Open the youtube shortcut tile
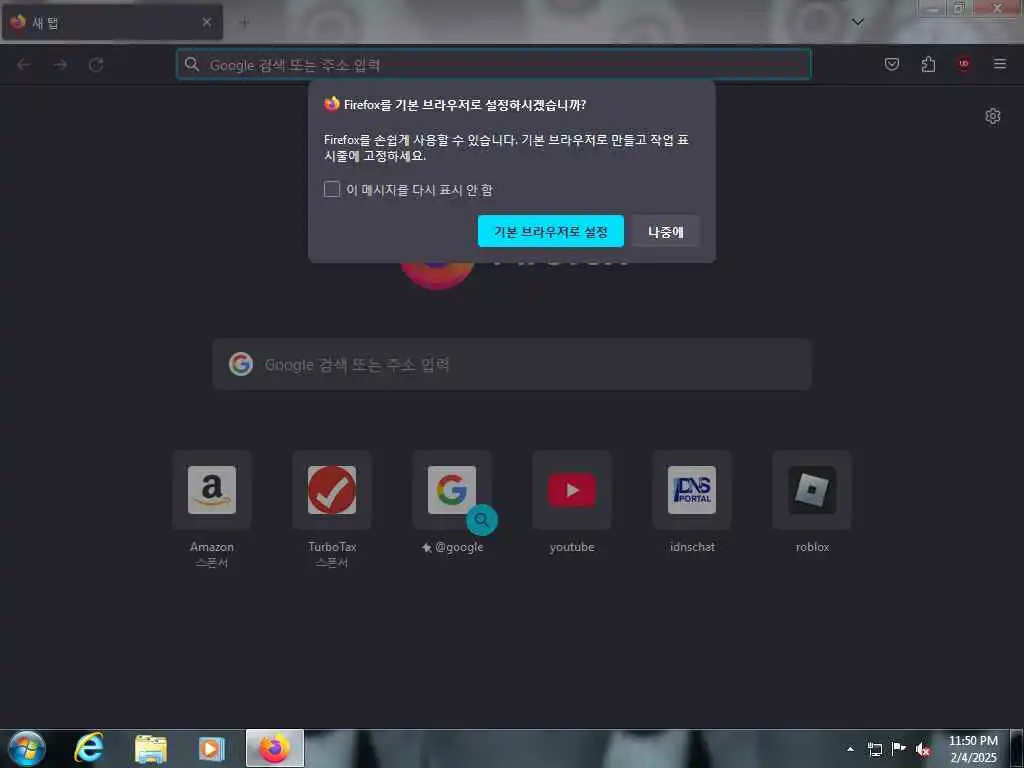This screenshot has width=1024, height=768. coord(572,490)
